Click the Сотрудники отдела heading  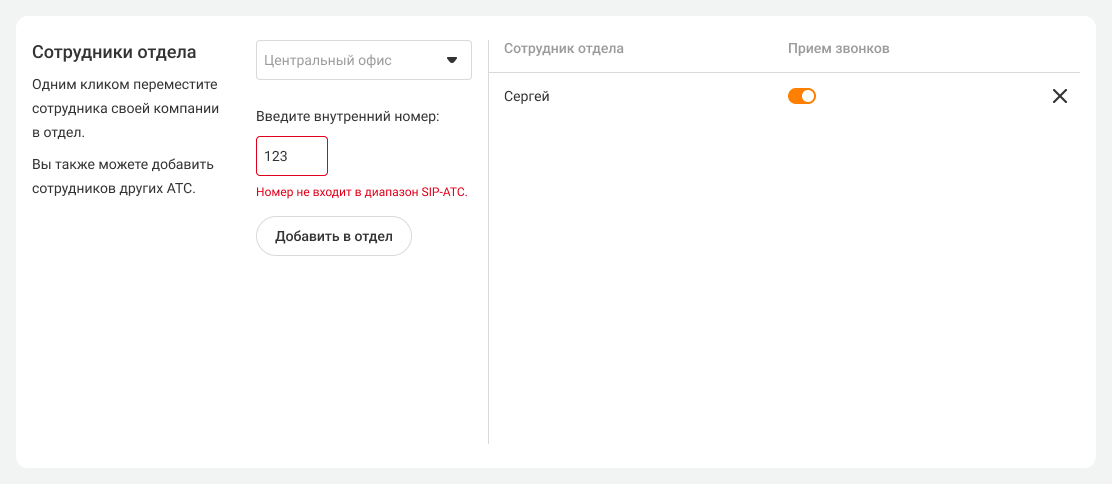point(114,52)
